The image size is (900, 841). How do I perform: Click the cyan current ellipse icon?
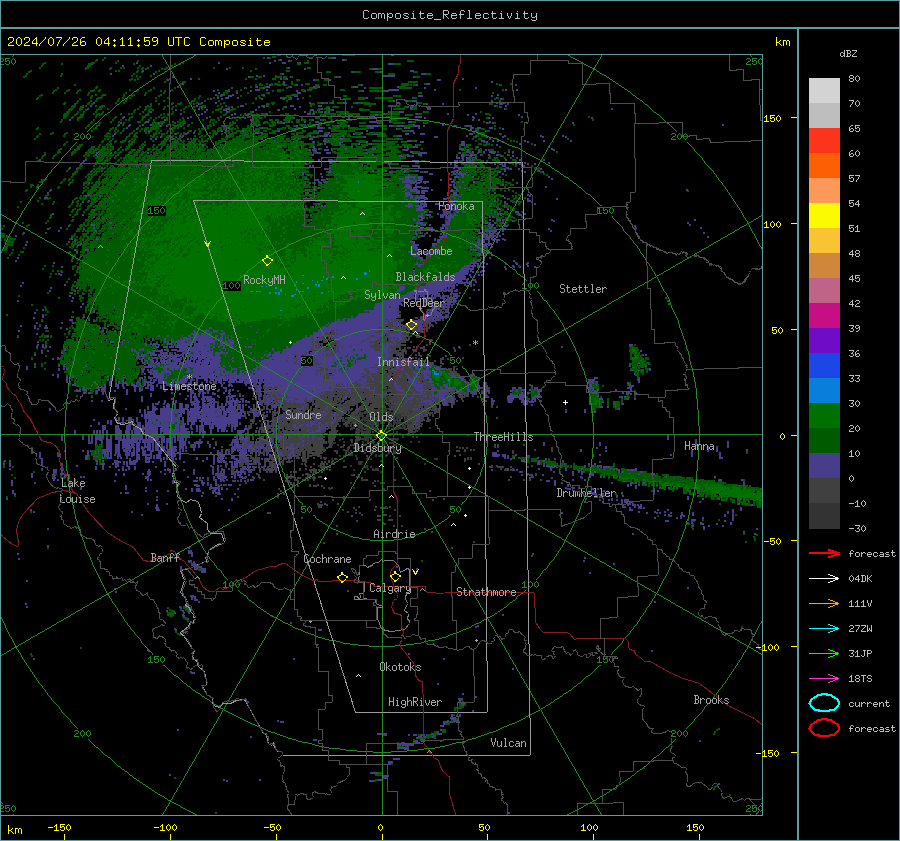point(824,703)
